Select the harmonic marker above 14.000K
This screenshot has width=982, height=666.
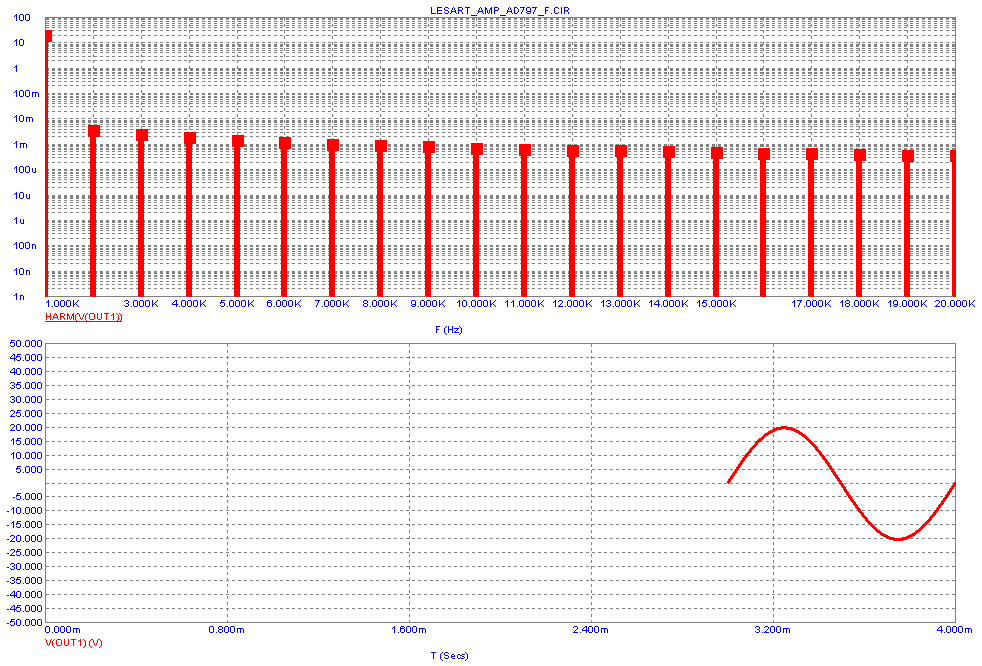click(x=668, y=152)
